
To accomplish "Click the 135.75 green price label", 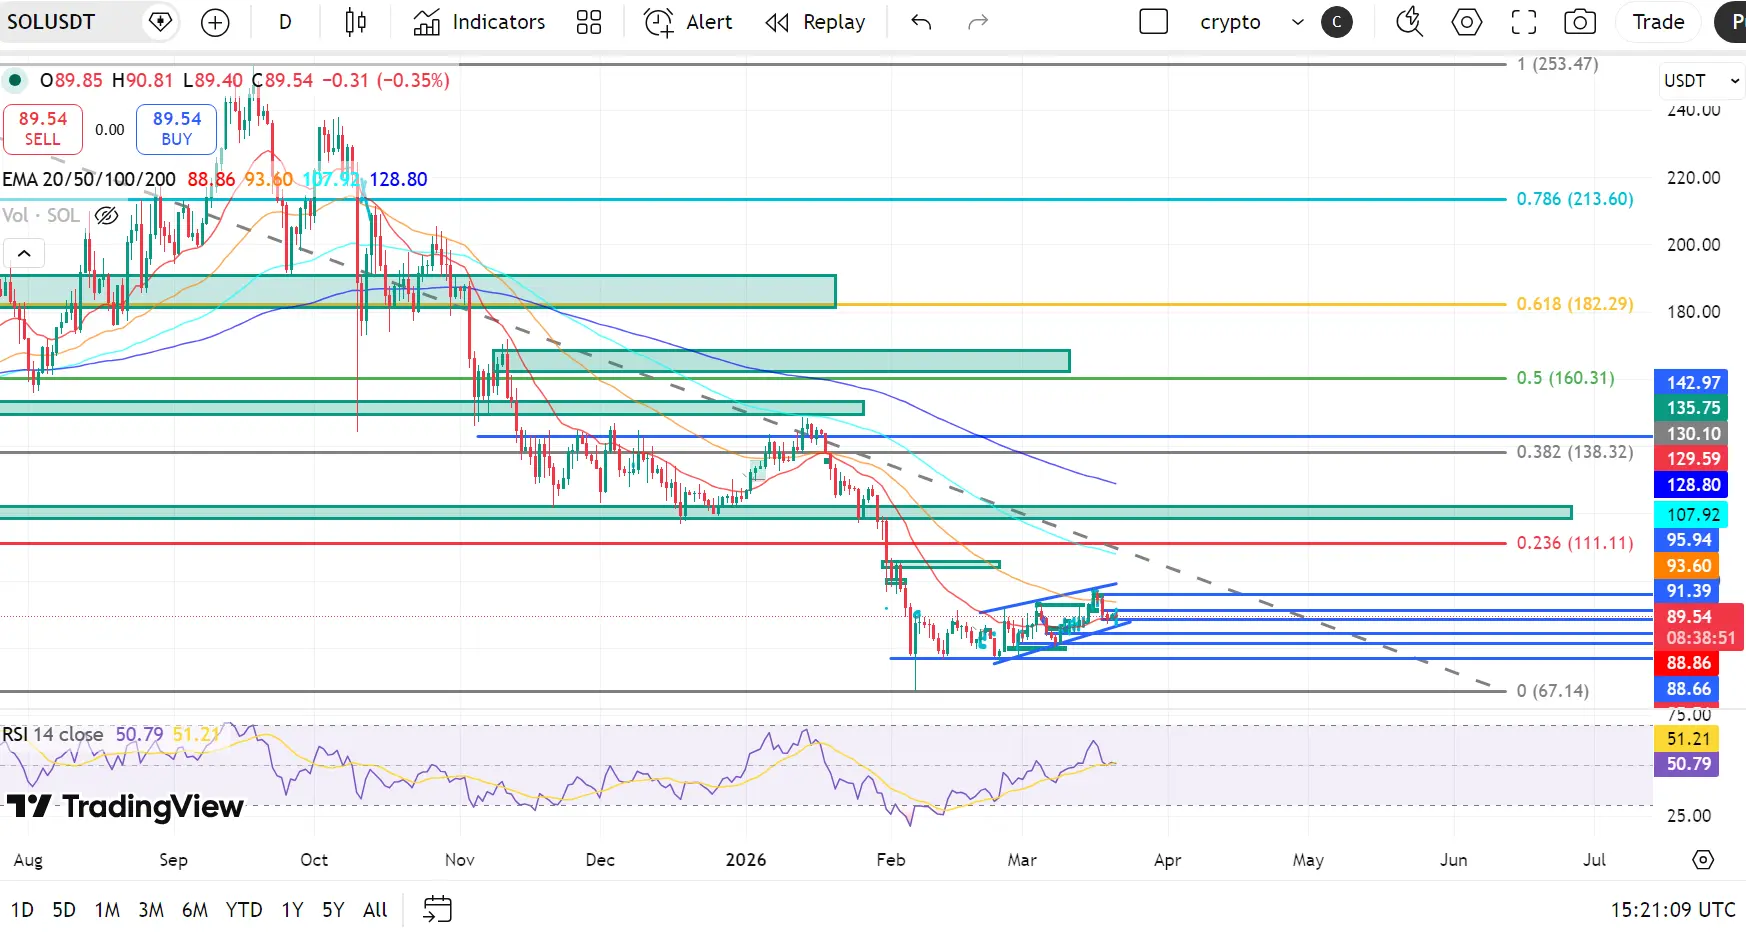I will [1691, 407].
